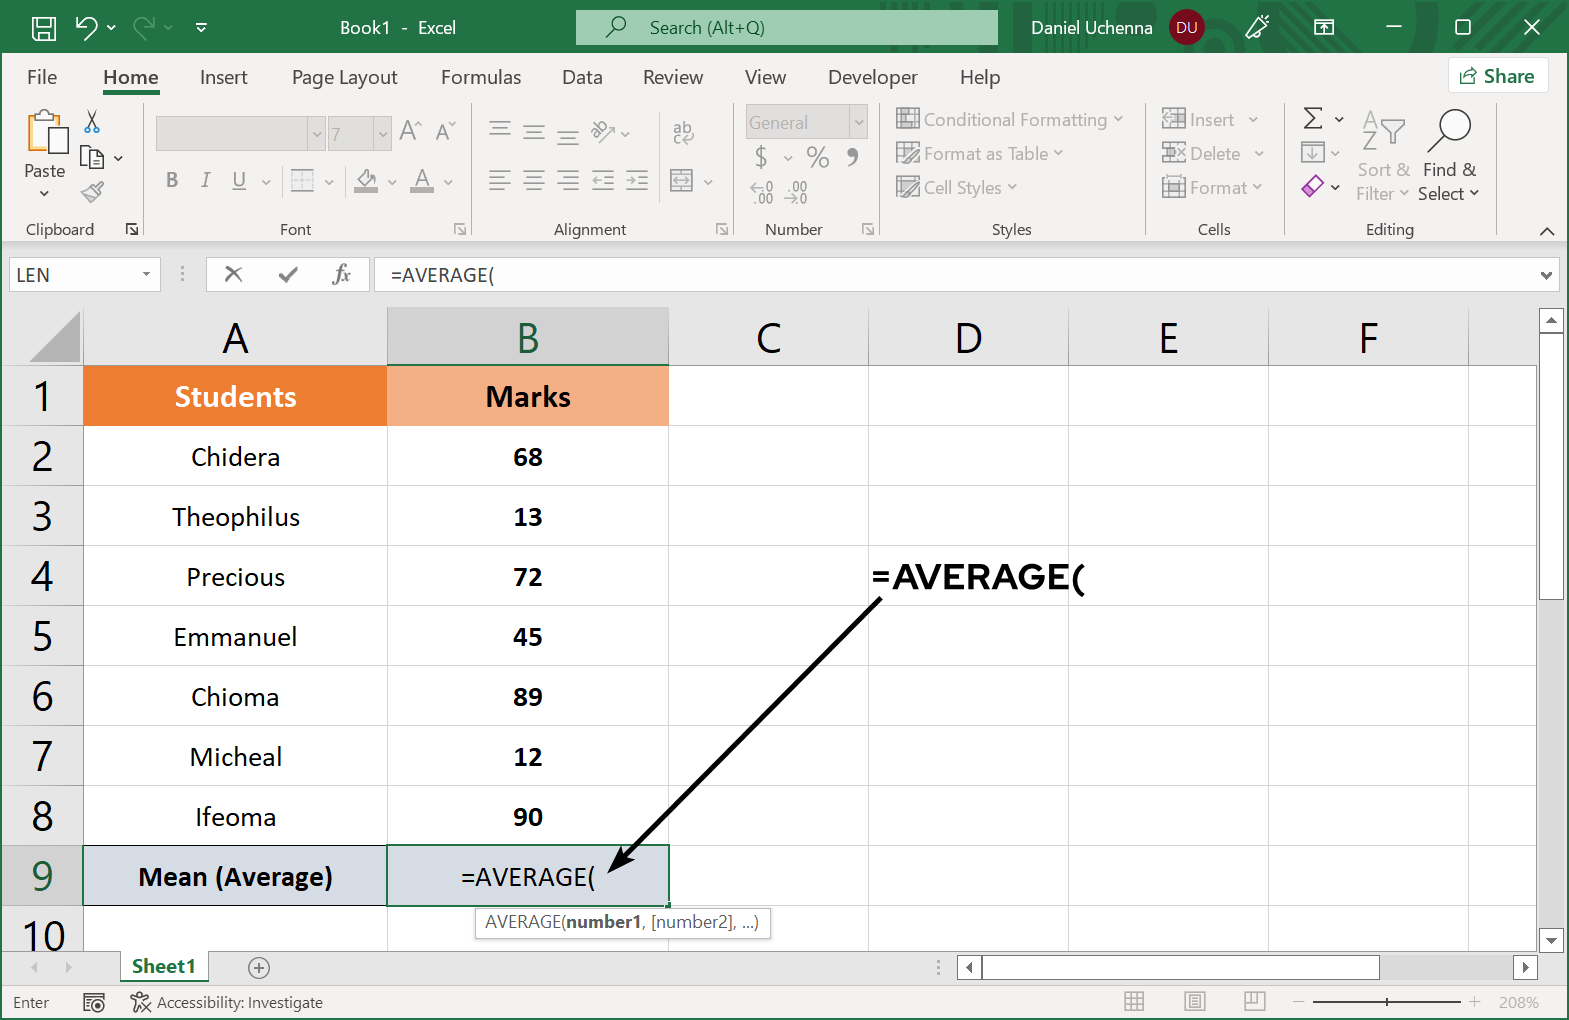The image size is (1569, 1020).
Task: Click the zoom slider in status bar
Action: [x=1386, y=1001]
